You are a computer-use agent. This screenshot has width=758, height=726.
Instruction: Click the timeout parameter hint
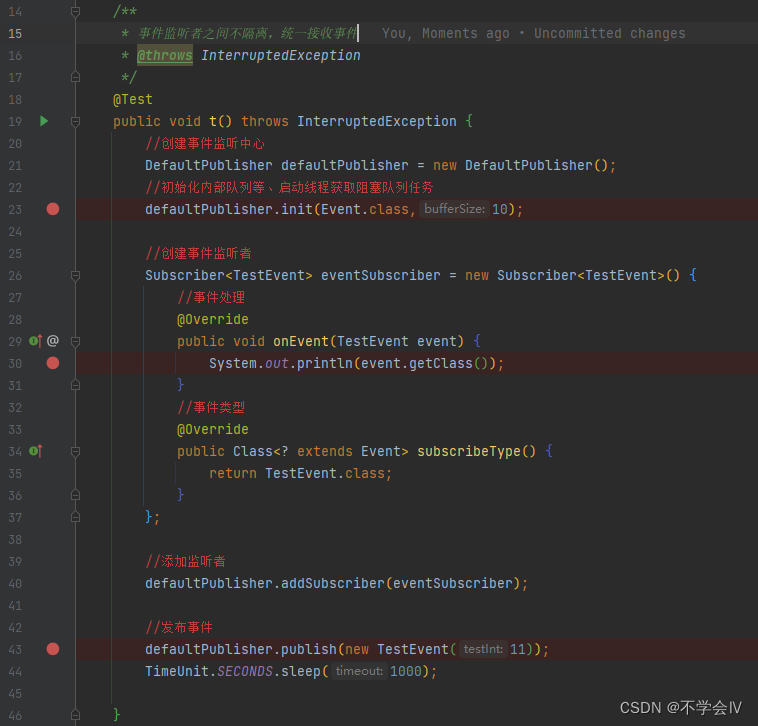(359, 671)
